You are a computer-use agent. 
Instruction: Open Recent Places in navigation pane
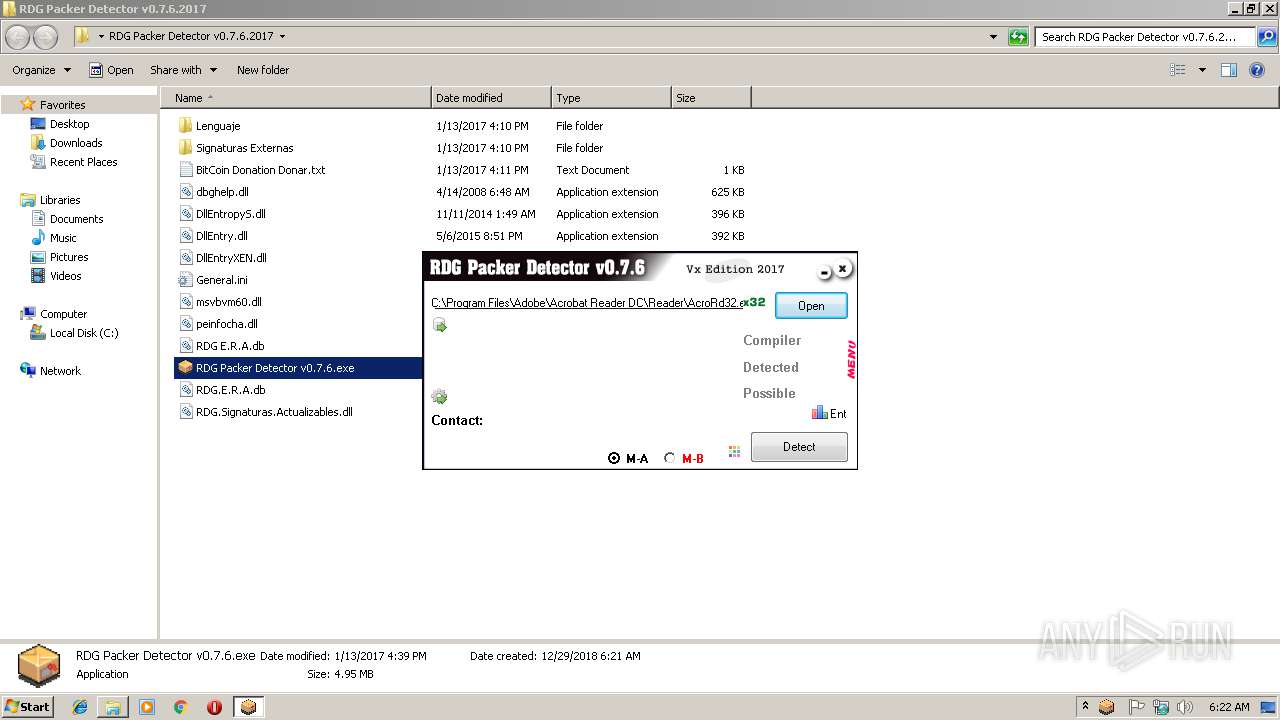[x=83, y=162]
